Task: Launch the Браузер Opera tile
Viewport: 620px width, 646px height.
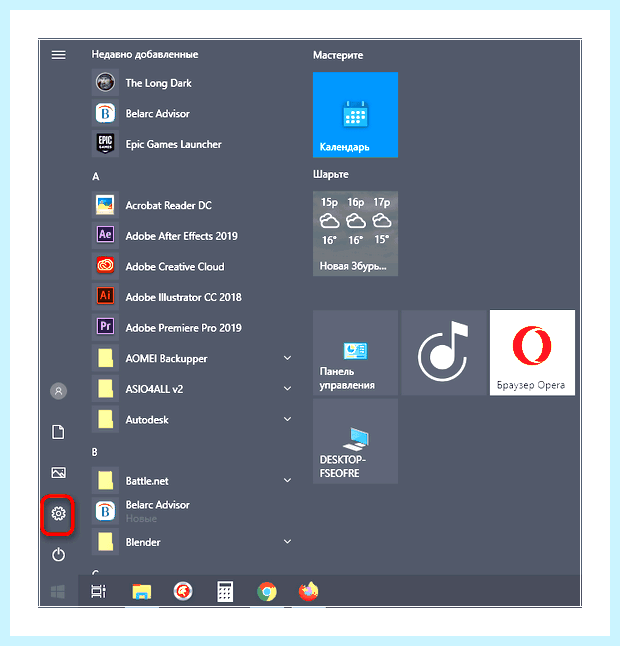Action: pos(532,353)
